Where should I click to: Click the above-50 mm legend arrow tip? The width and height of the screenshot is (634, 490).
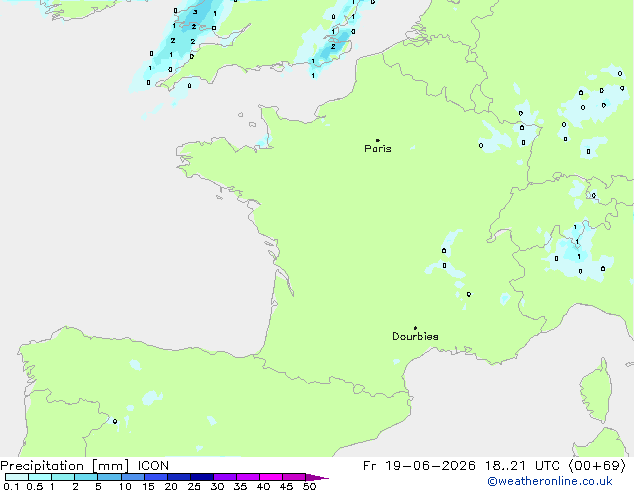317,477
